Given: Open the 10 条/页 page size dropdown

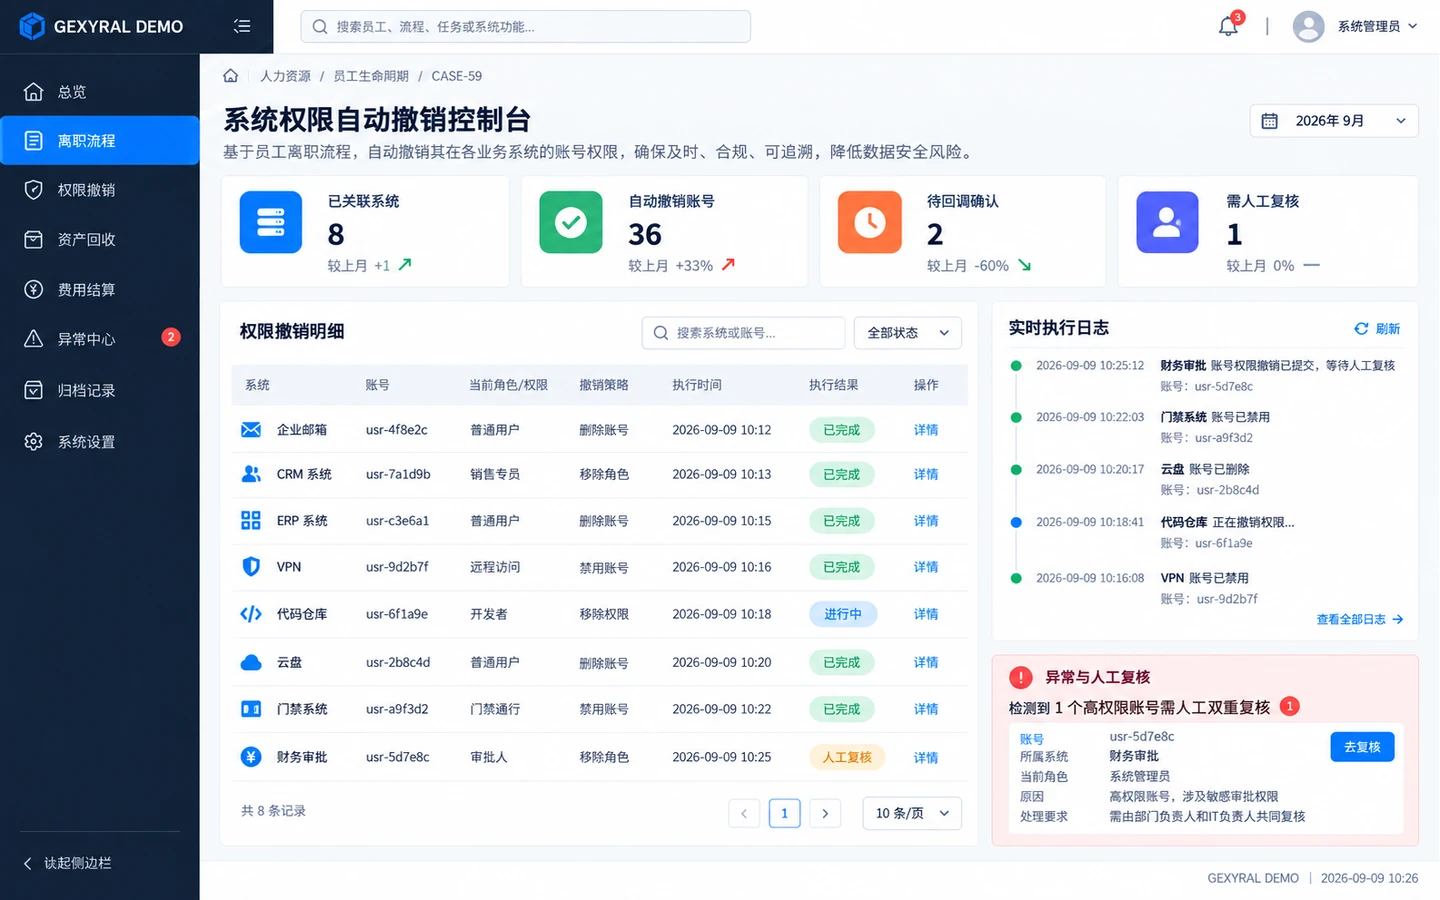Looking at the screenshot, I should pyautogui.click(x=912, y=813).
